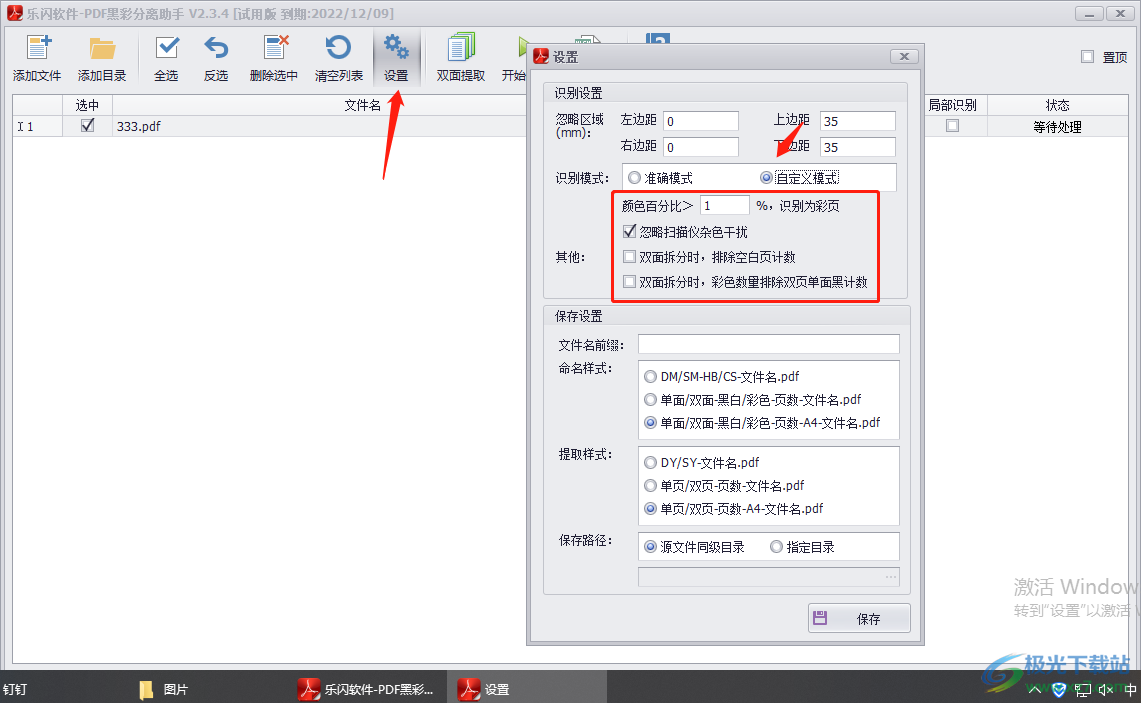Invert the selection with 反选
Image resolution: width=1141 pixels, height=703 pixels.
click(x=216, y=58)
